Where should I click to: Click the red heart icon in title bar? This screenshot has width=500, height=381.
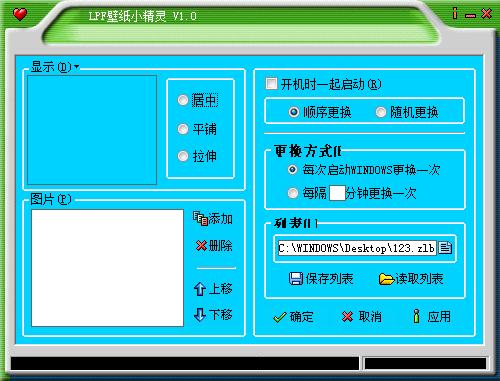coord(20,14)
